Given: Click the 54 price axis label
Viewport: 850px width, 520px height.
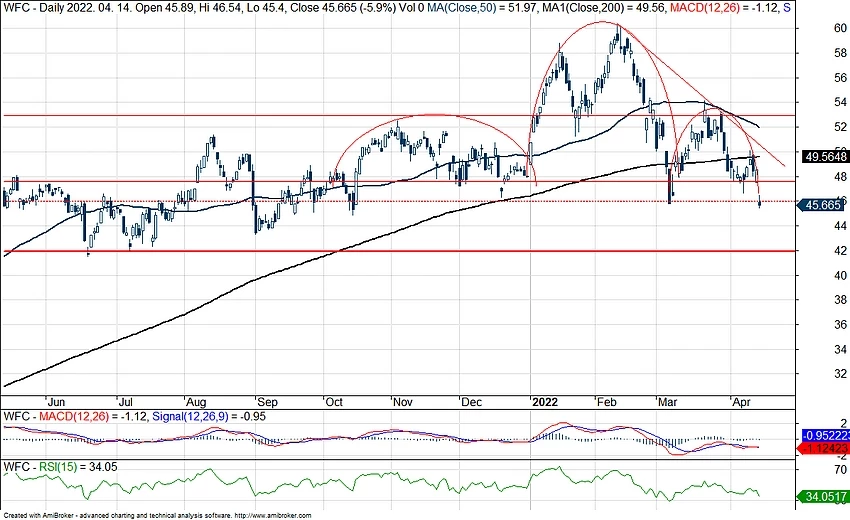Looking at the screenshot, I should click(840, 102).
